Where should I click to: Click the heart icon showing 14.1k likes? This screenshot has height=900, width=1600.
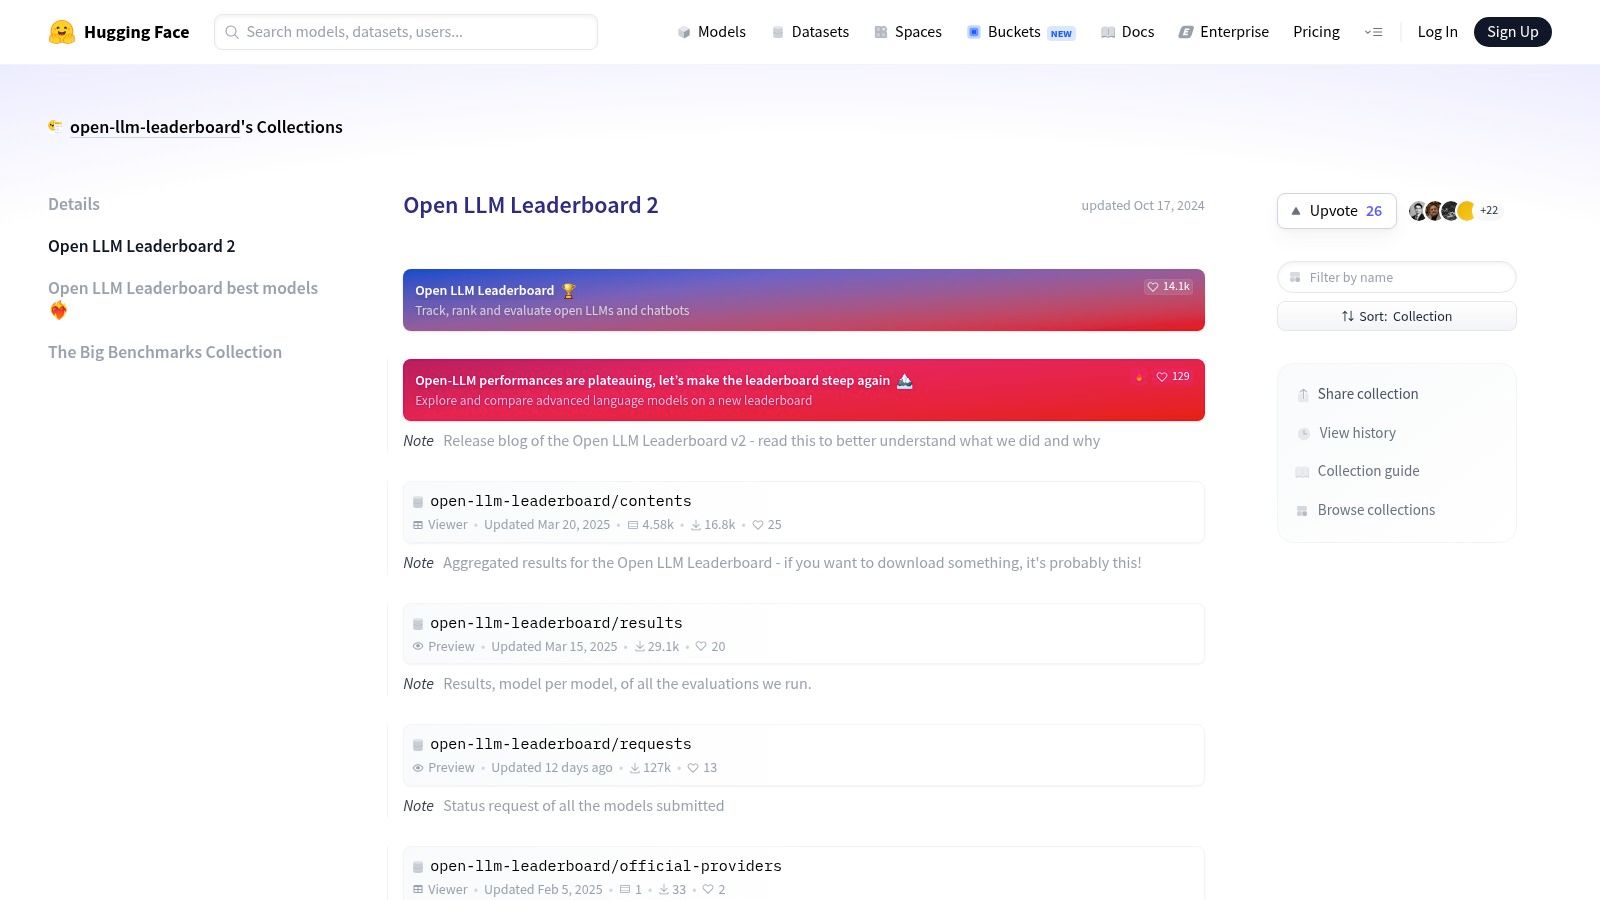pos(1153,287)
